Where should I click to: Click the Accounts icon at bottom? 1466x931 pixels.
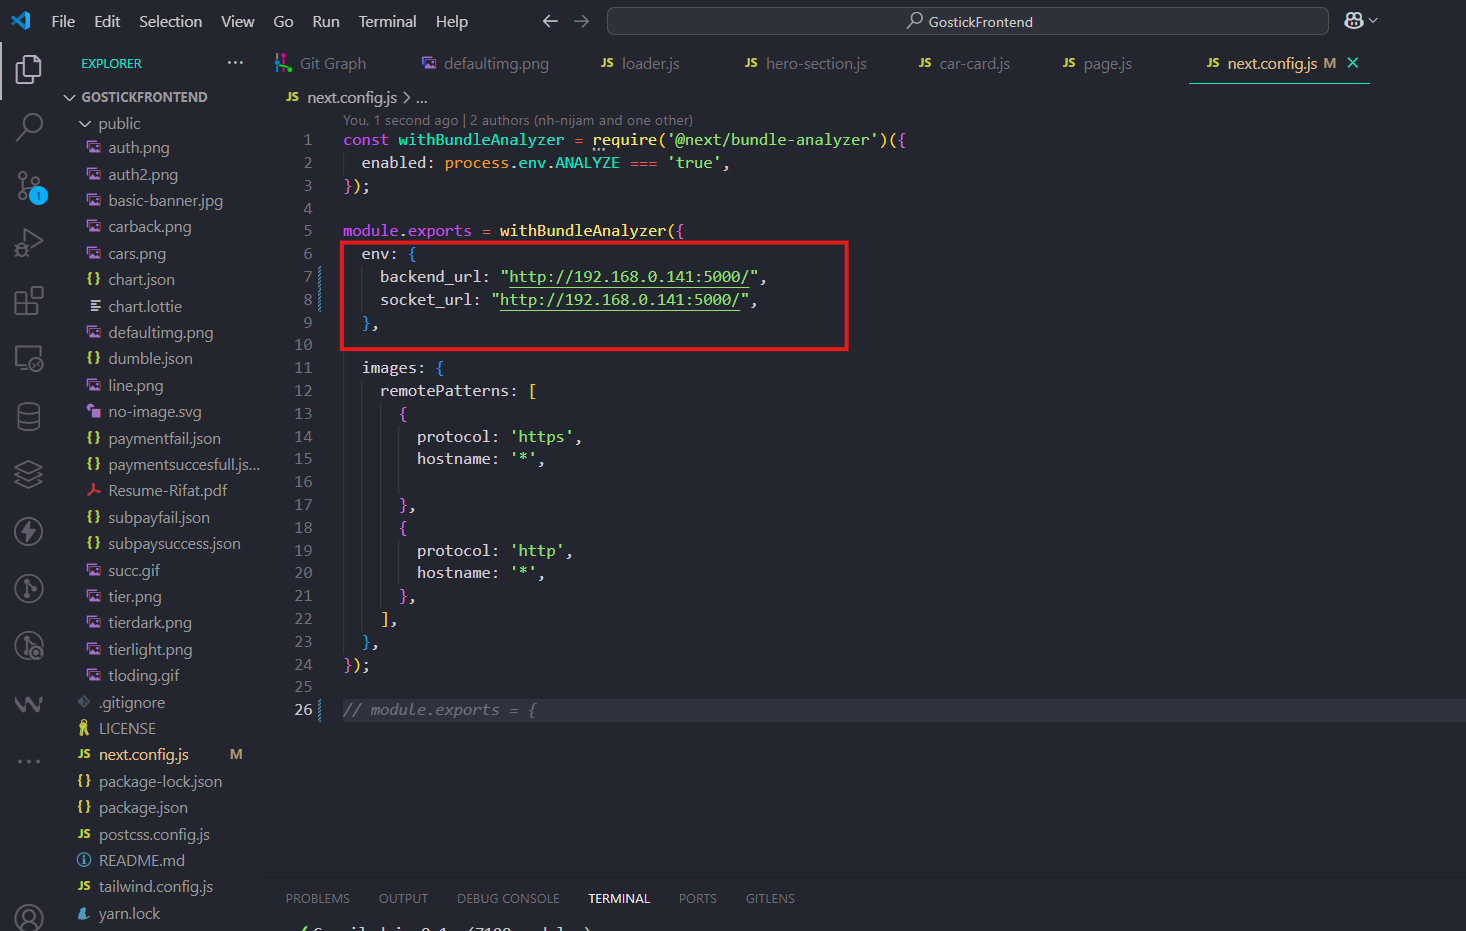point(29,916)
